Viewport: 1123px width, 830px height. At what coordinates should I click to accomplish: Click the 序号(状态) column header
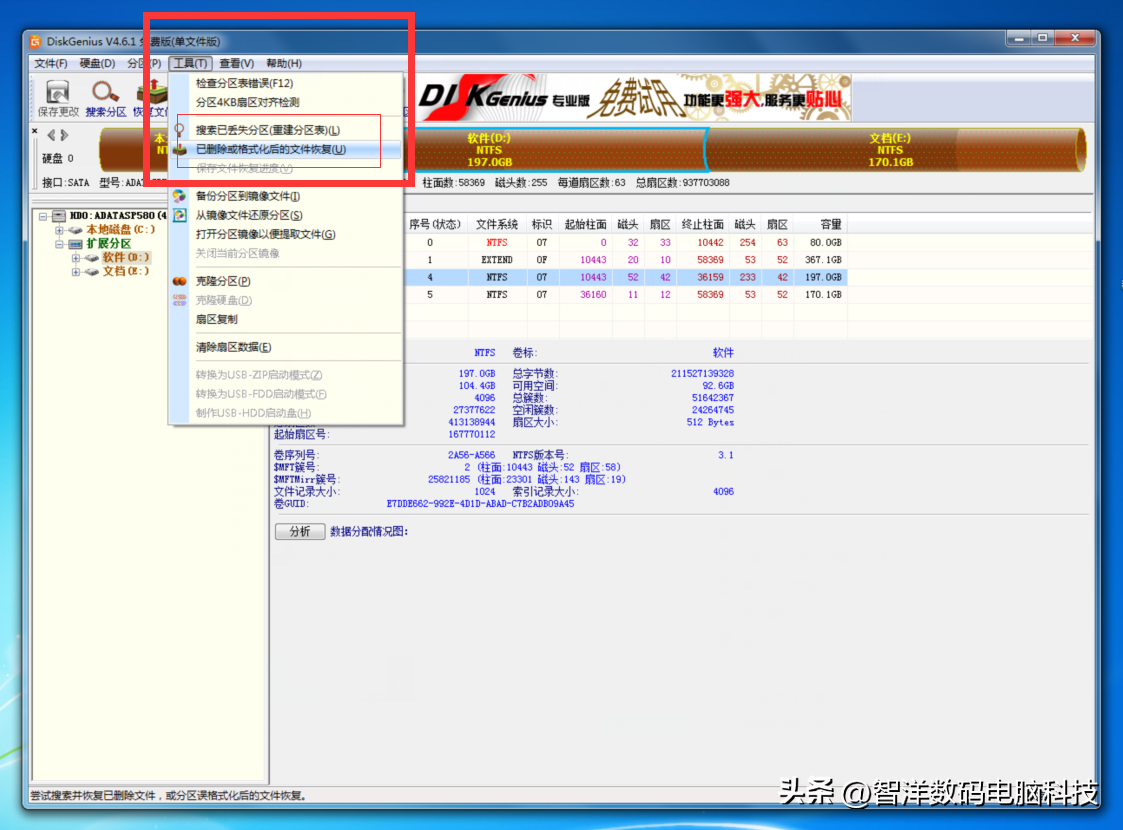tap(435, 225)
